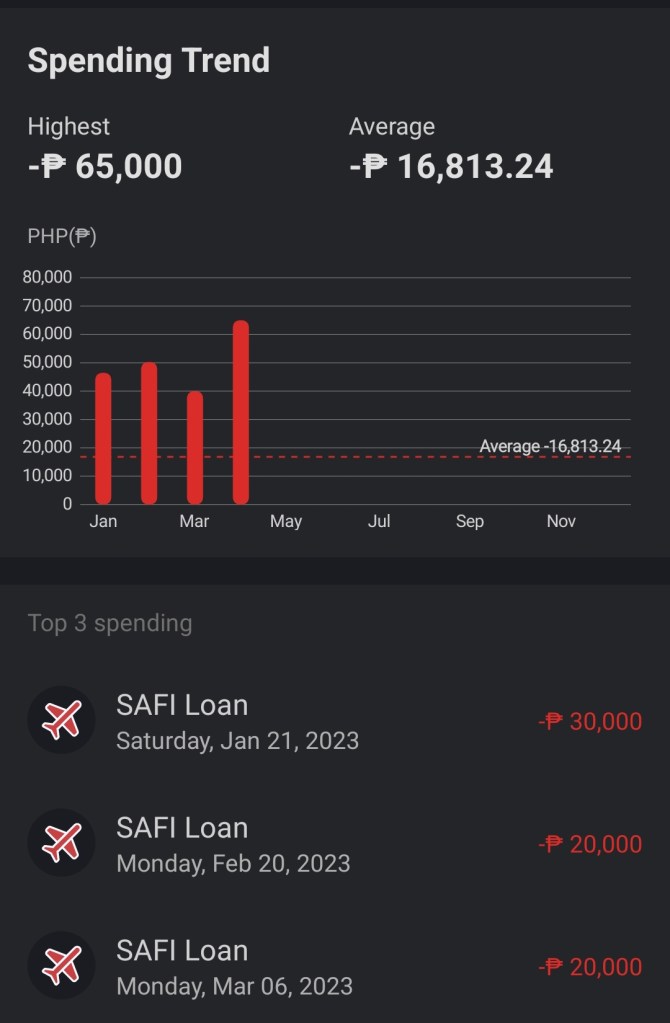
Task: Click the dashed Average line label on chart
Action: pyautogui.click(x=549, y=446)
